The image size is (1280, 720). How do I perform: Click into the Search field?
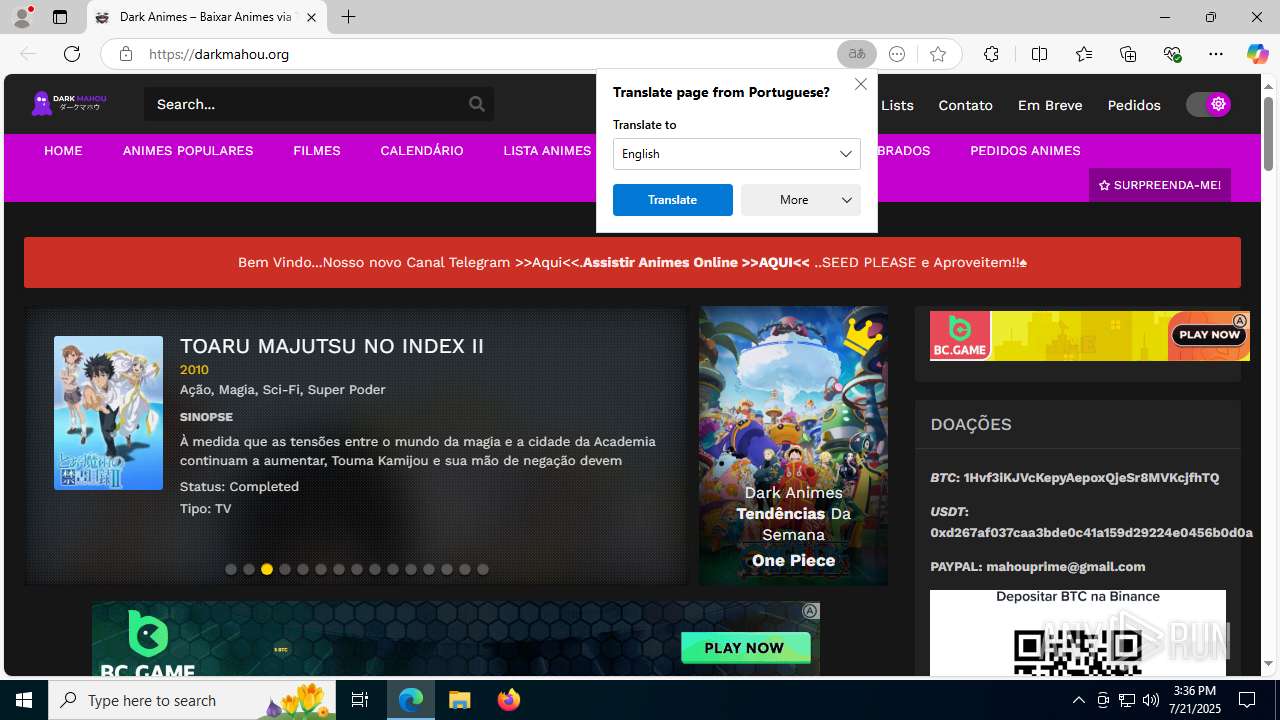pyautogui.click(x=305, y=104)
